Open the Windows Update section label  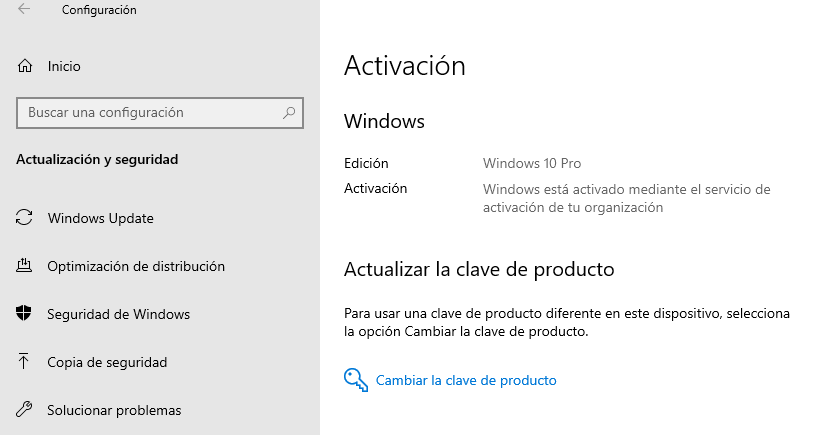(x=100, y=218)
